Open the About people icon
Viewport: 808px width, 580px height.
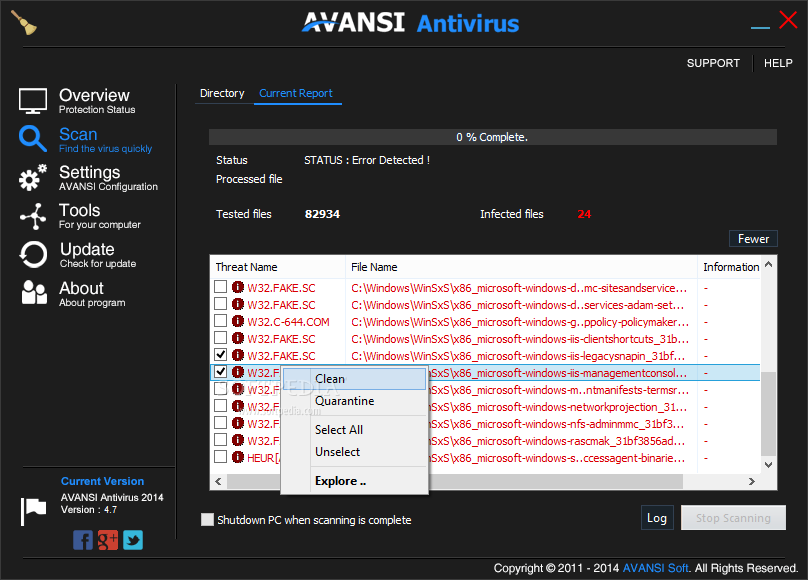tap(34, 293)
